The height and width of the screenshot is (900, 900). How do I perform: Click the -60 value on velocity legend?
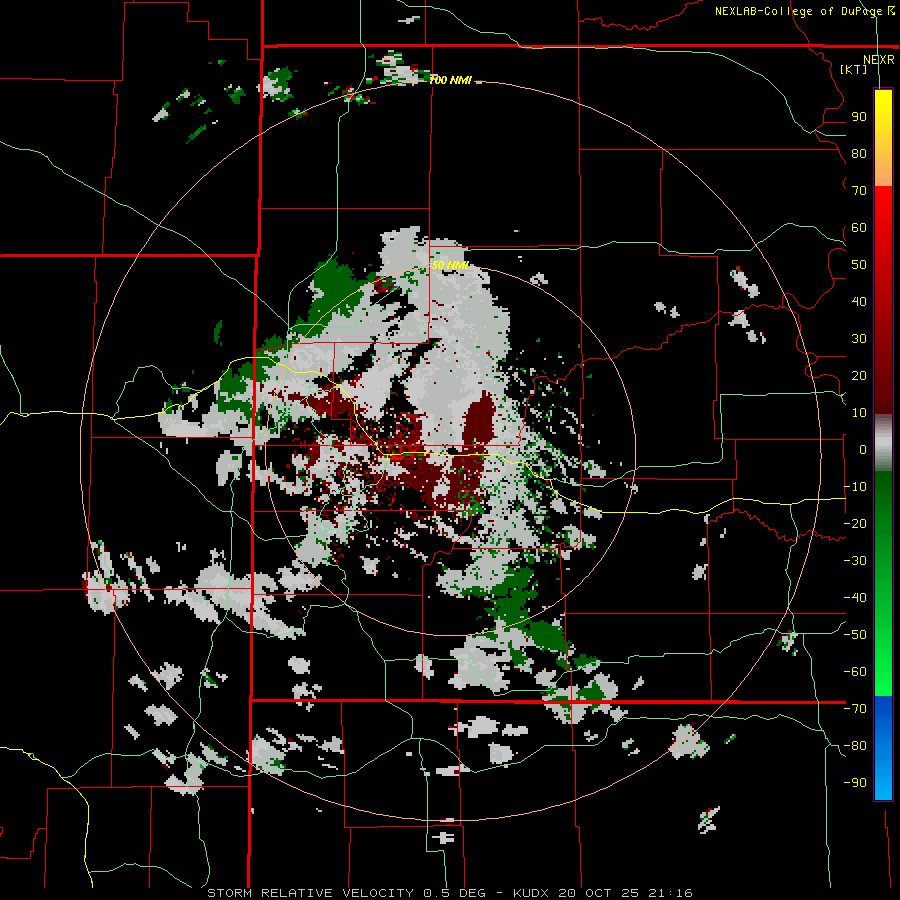pyautogui.click(x=855, y=672)
